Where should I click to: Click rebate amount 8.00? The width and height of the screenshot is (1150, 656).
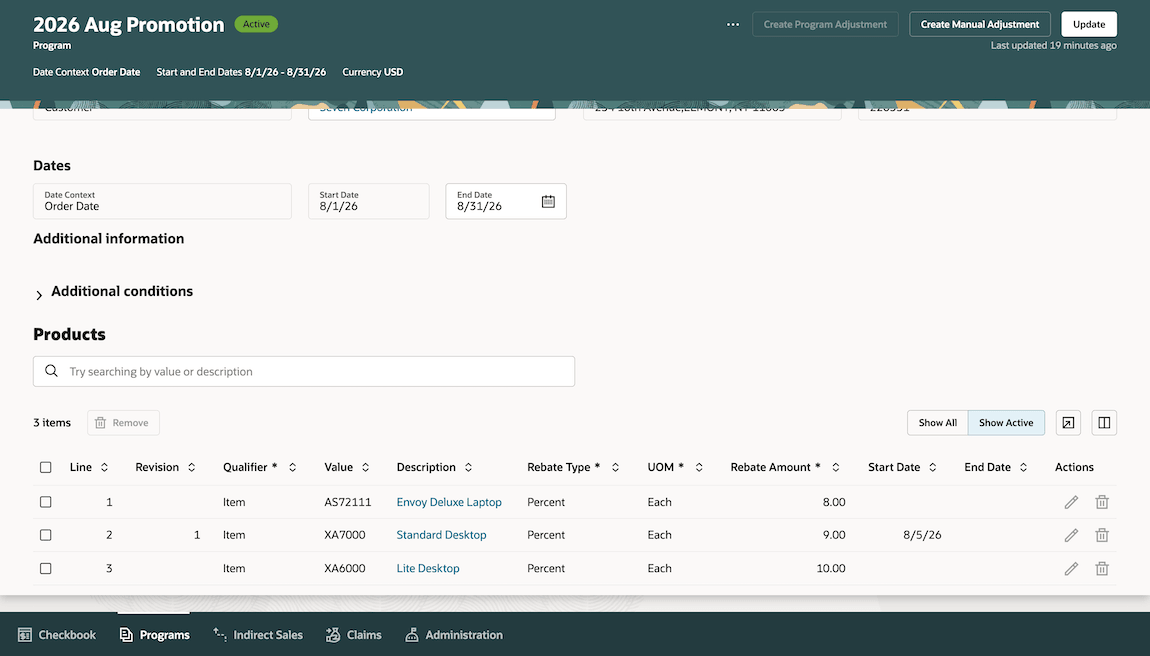pyautogui.click(x=834, y=502)
